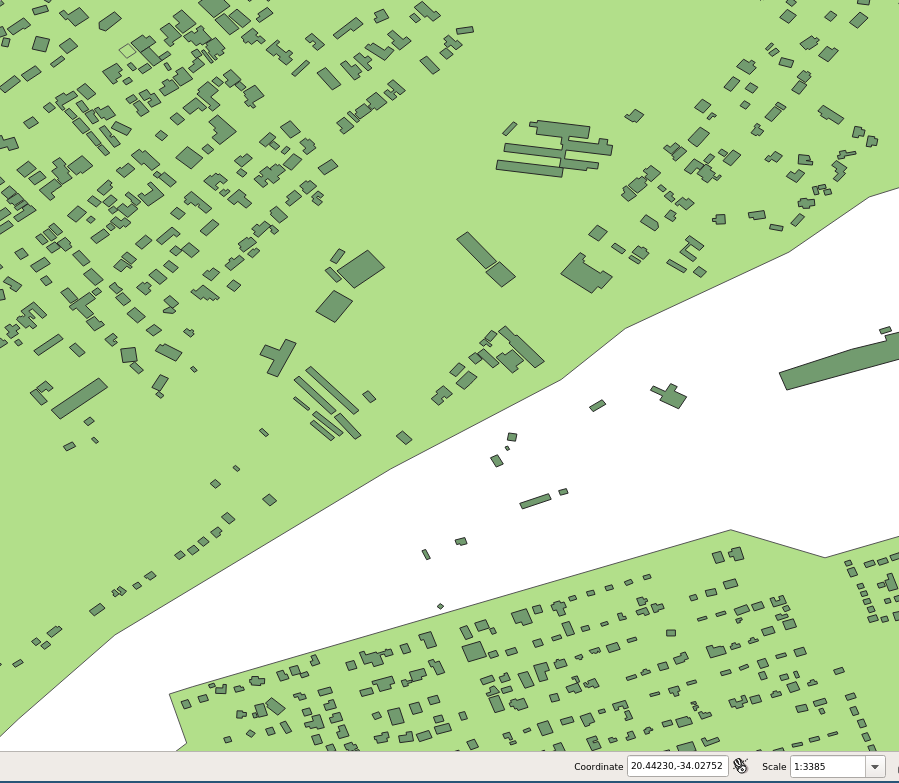899x783 pixels.
Task: Click the Coordinate label in status bar
Action: tap(598, 767)
